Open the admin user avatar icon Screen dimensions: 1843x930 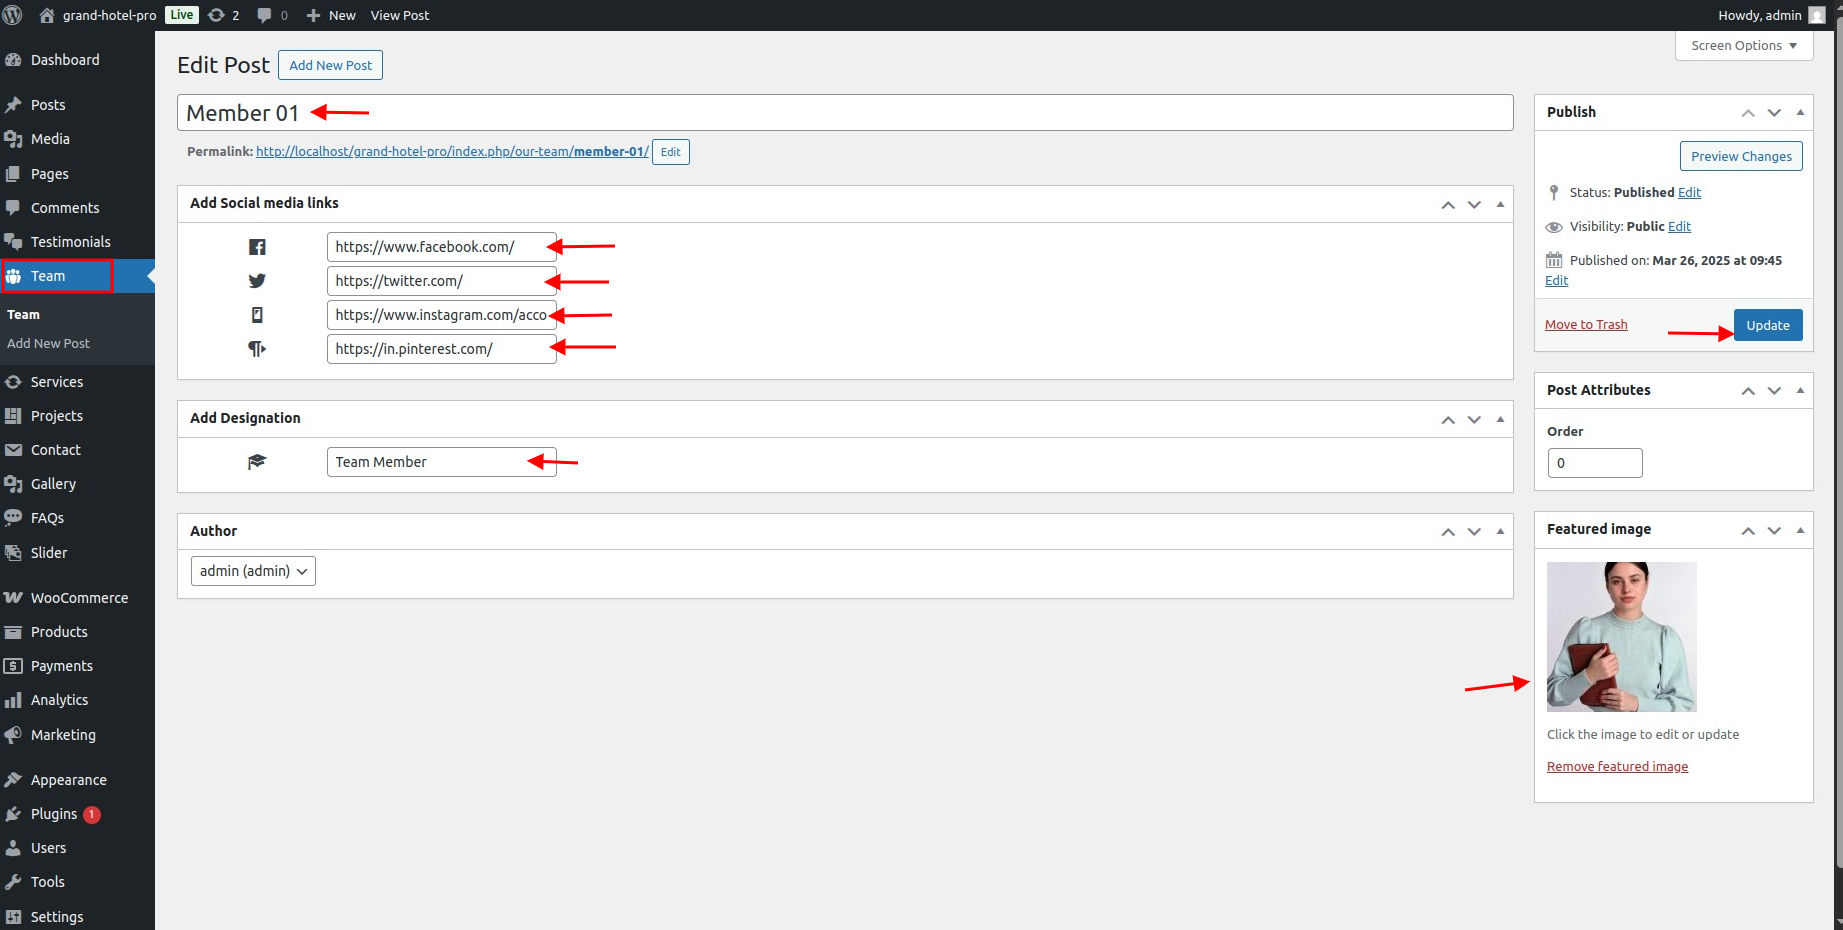[x=1817, y=15]
